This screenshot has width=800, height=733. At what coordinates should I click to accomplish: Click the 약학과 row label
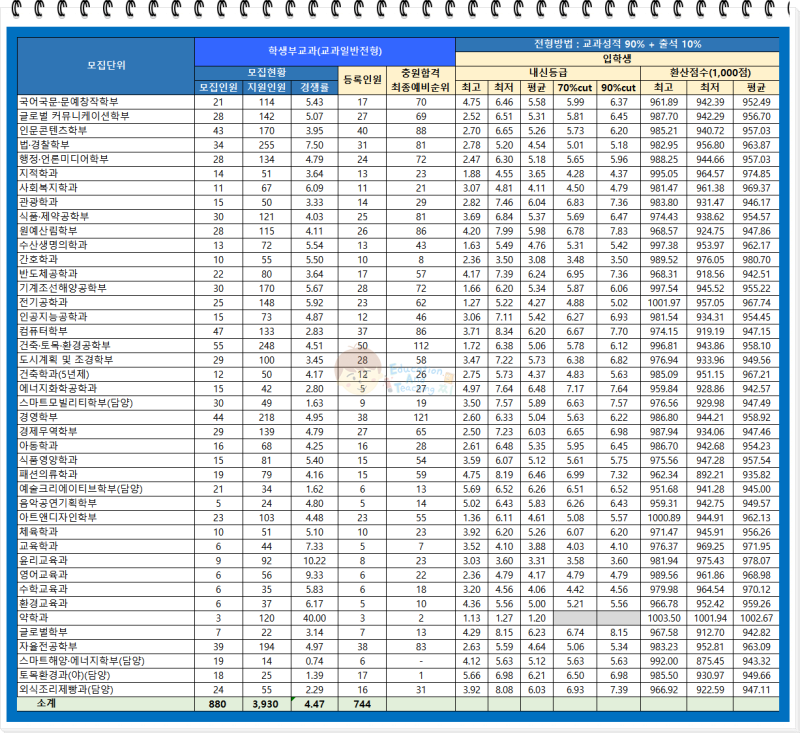point(34,617)
